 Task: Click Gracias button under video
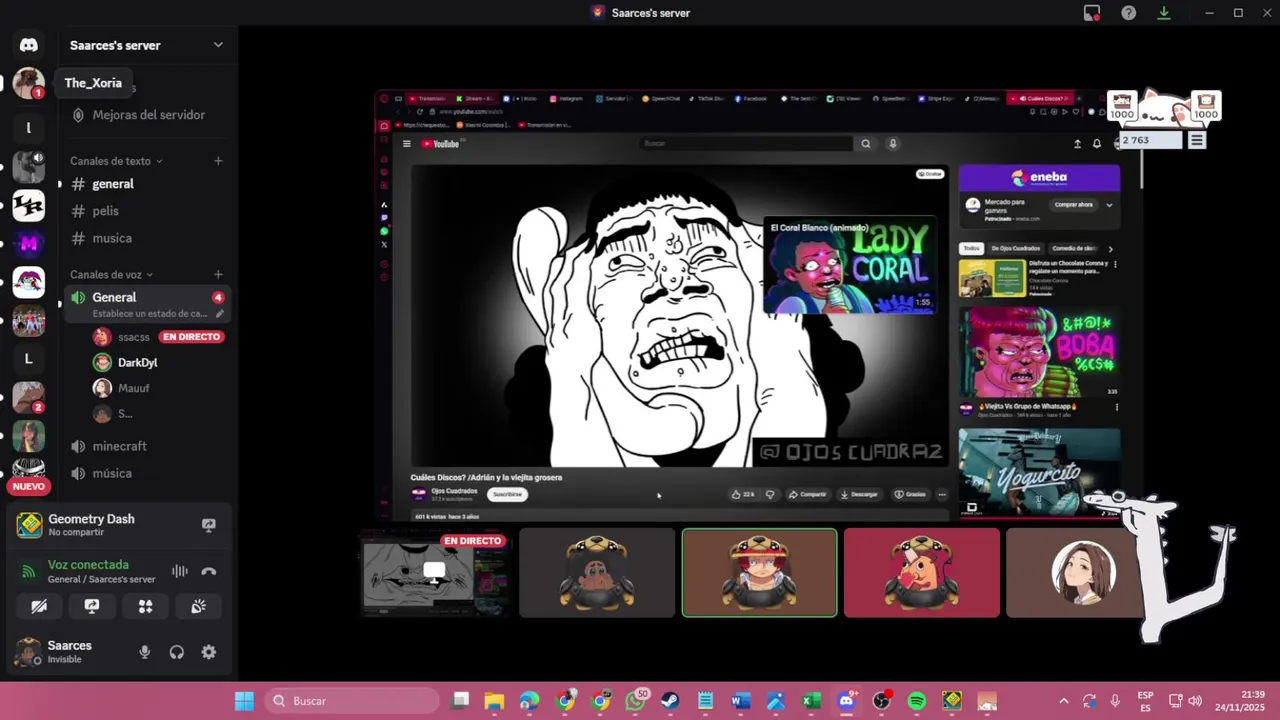910,494
